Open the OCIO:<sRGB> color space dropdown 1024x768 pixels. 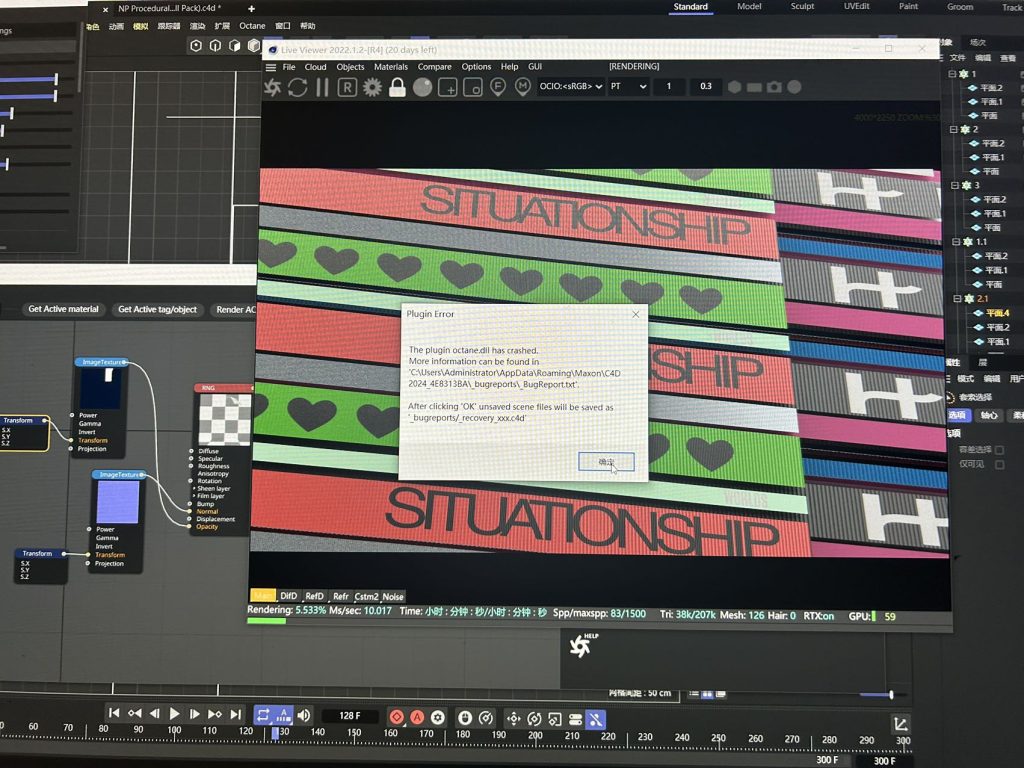570,86
